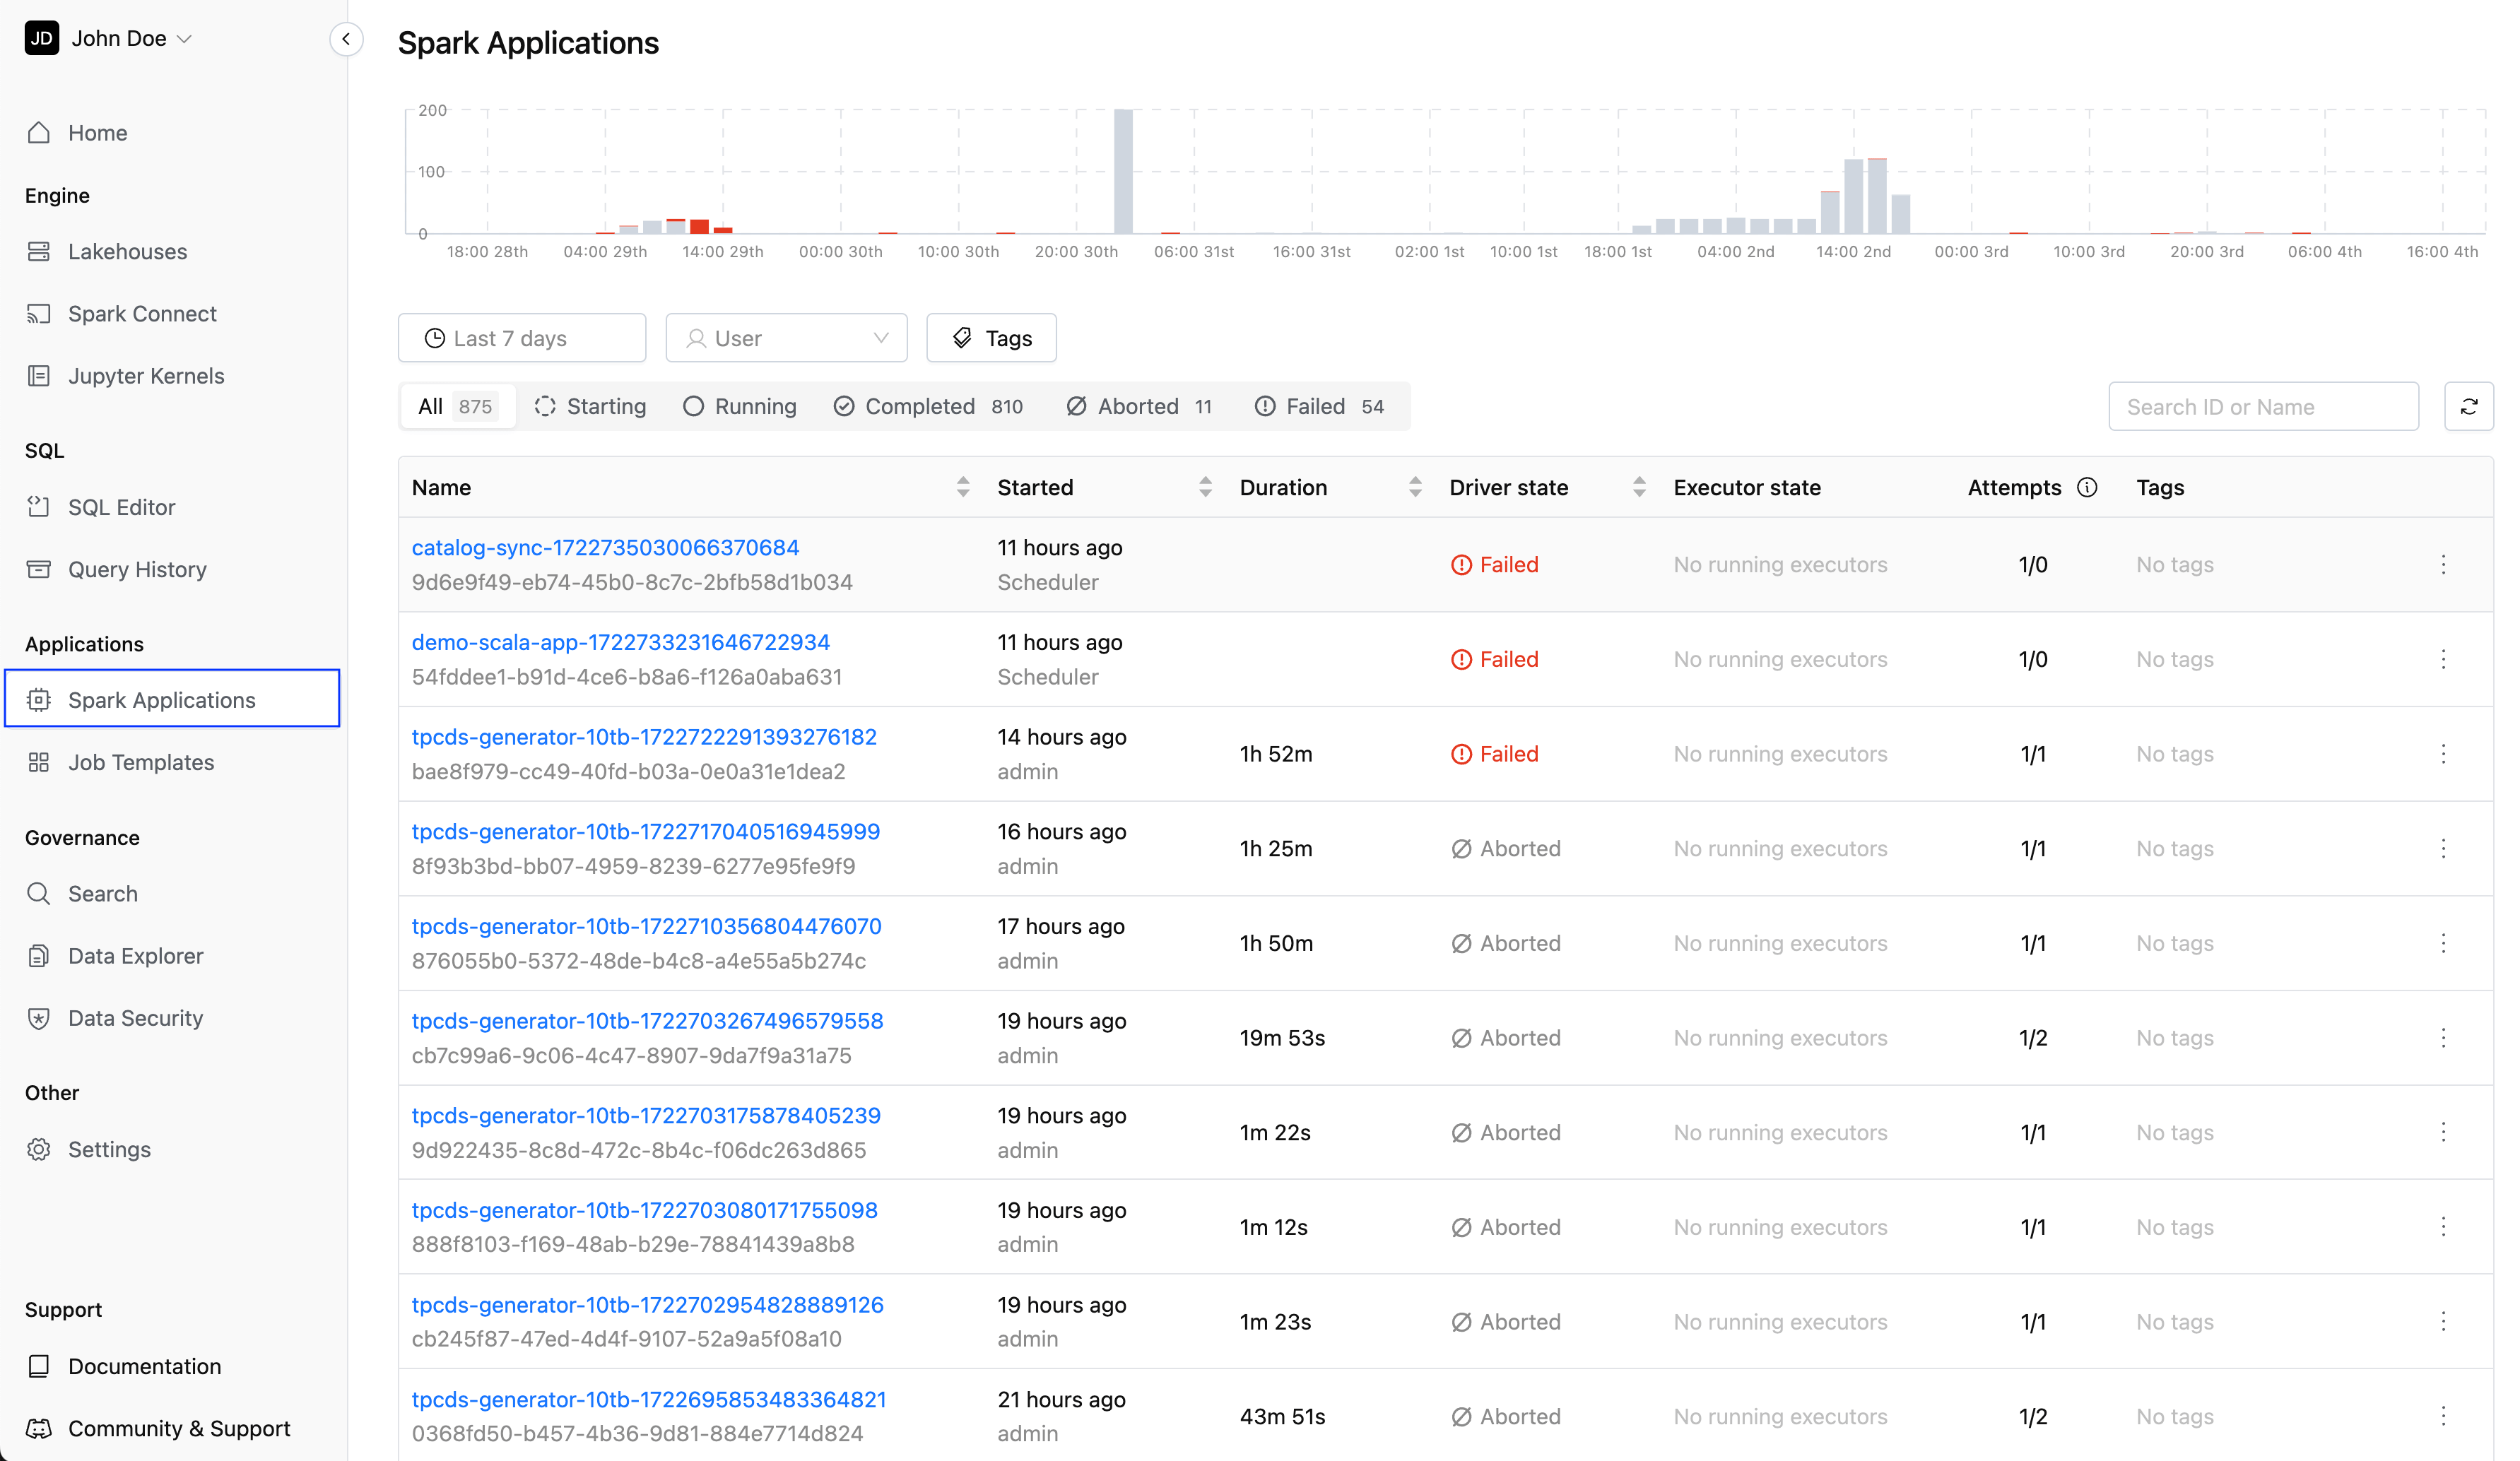Filter by Failed 54 status

click(x=1319, y=406)
